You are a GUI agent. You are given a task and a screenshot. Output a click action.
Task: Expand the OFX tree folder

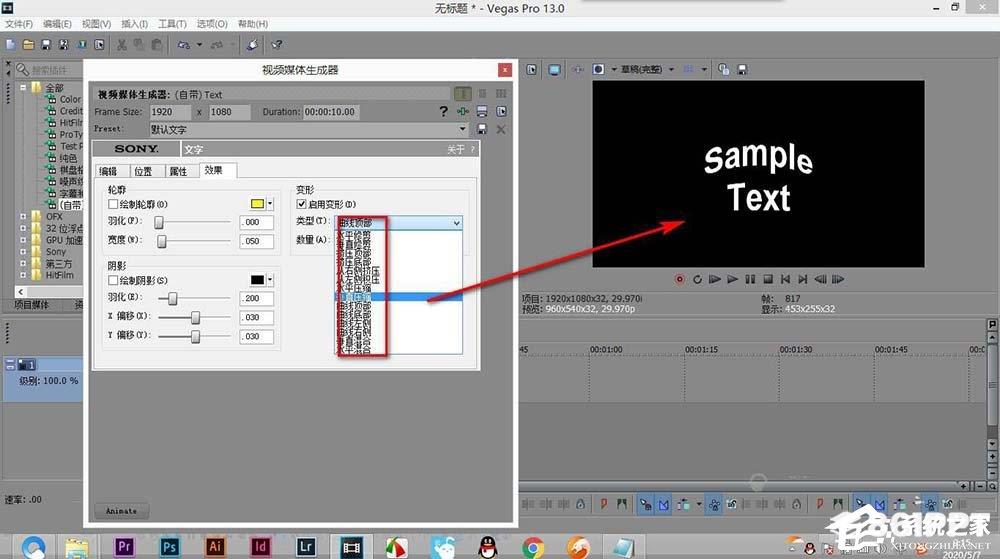[24, 217]
